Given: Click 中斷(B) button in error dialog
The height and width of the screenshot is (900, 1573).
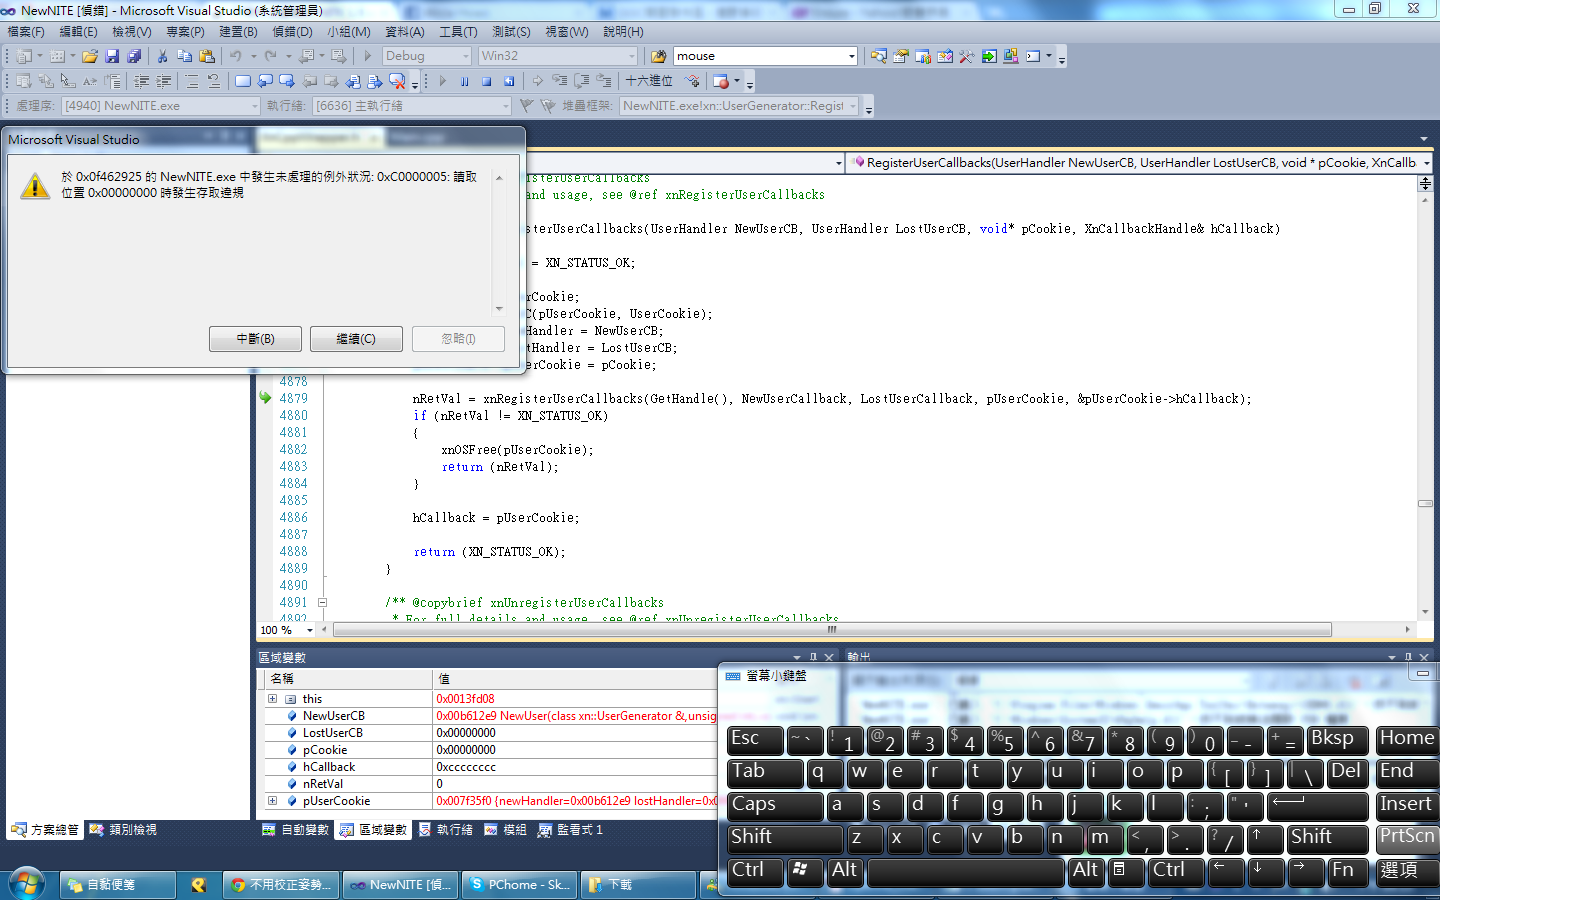Looking at the screenshot, I should pyautogui.click(x=255, y=339).
